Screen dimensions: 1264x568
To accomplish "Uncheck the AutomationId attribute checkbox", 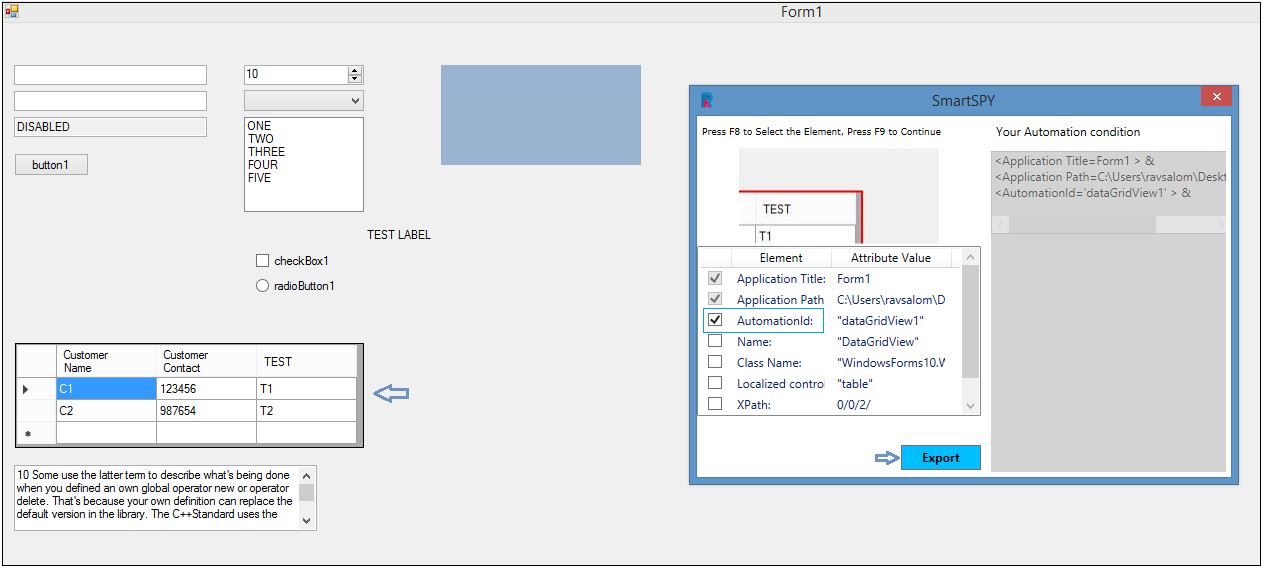I will tap(715, 321).
